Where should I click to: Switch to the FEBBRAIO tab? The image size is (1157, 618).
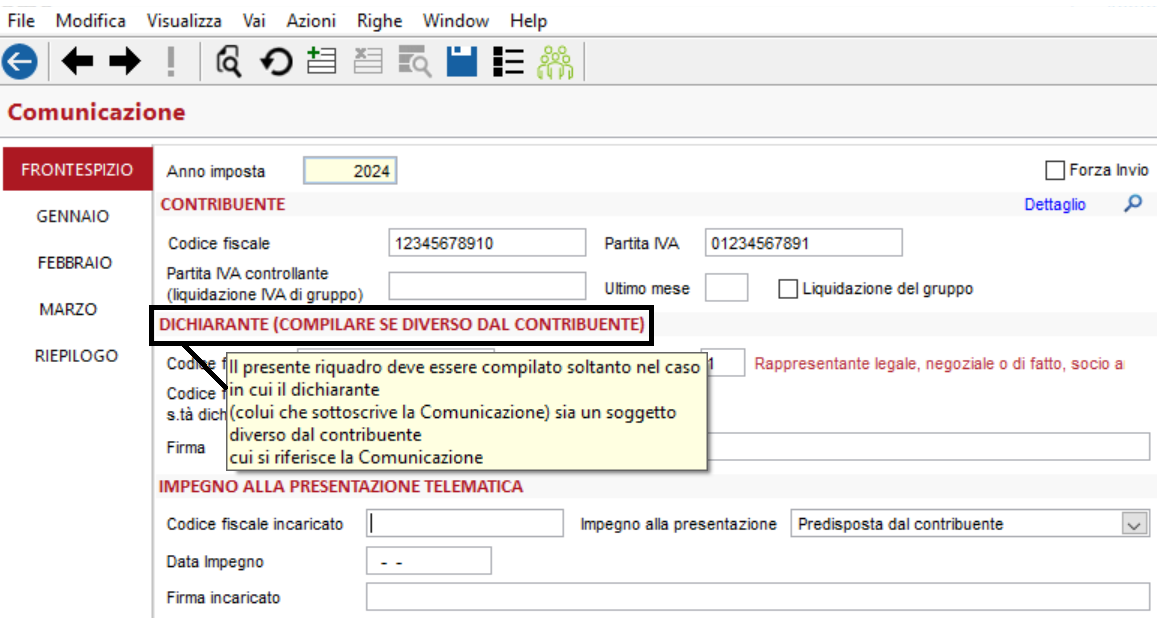[75, 263]
